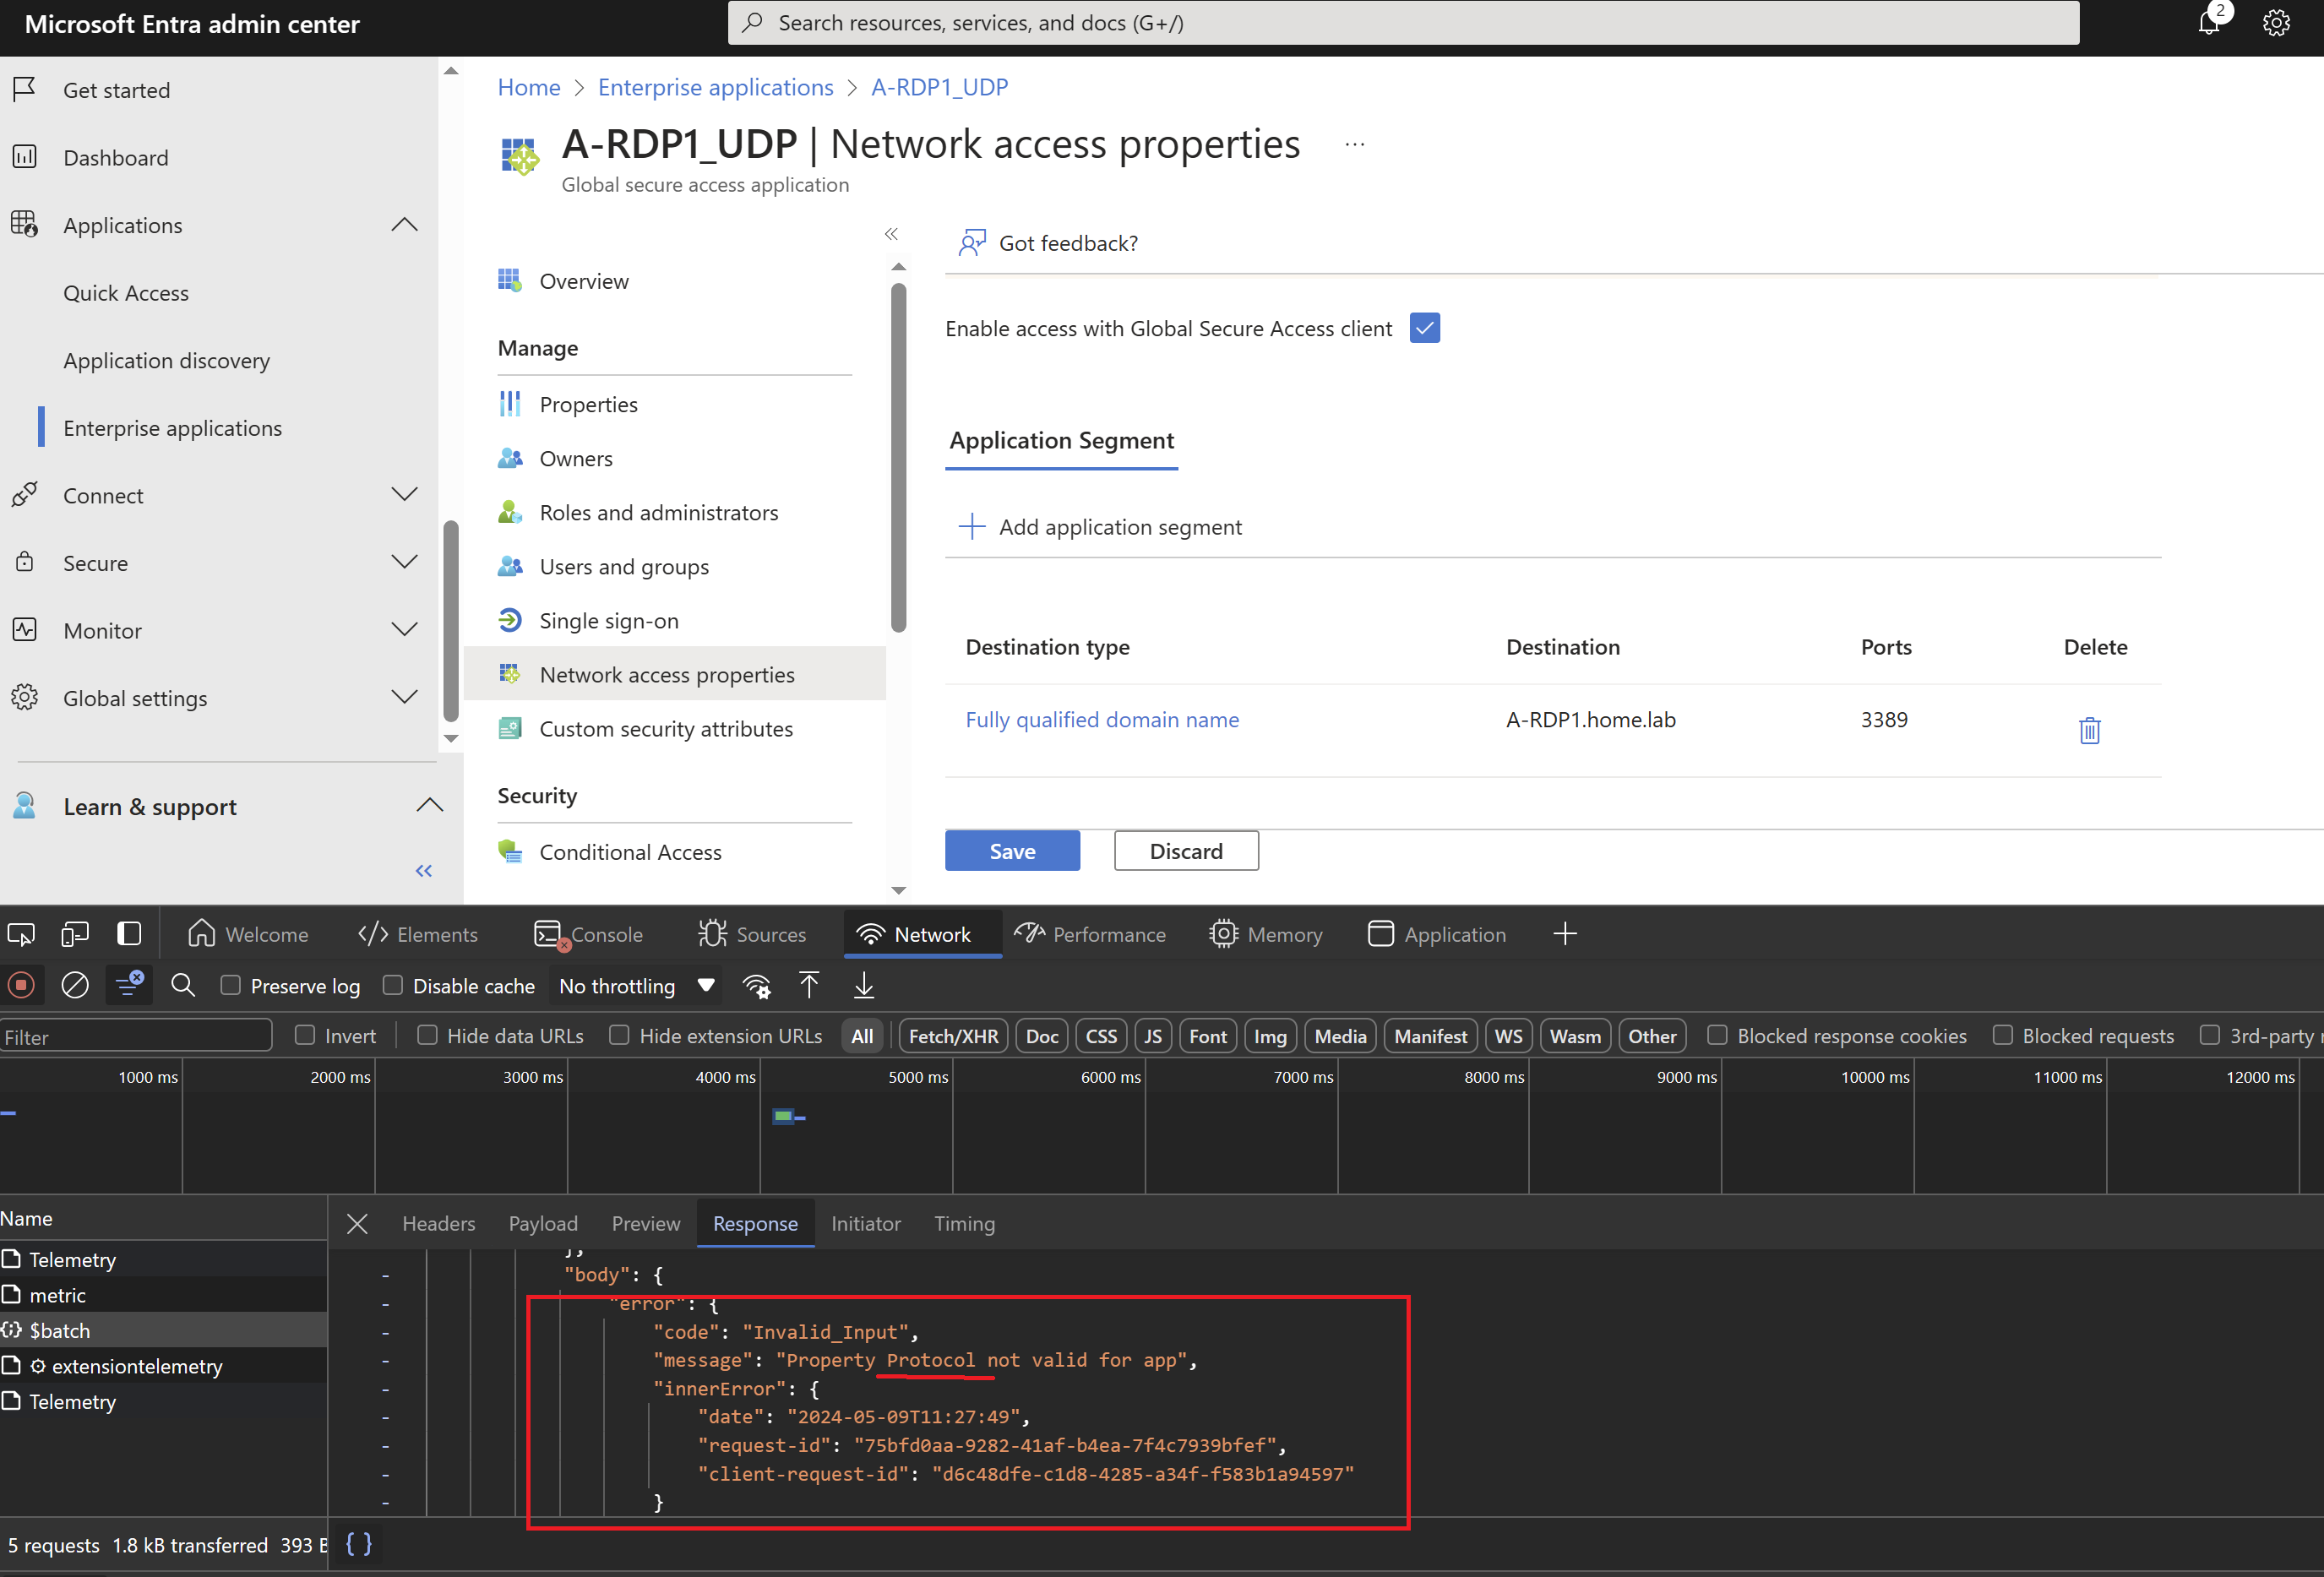The width and height of the screenshot is (2324, 1577).
Task: Open the notifications bell icon
Action: (x=2208, y=23)
